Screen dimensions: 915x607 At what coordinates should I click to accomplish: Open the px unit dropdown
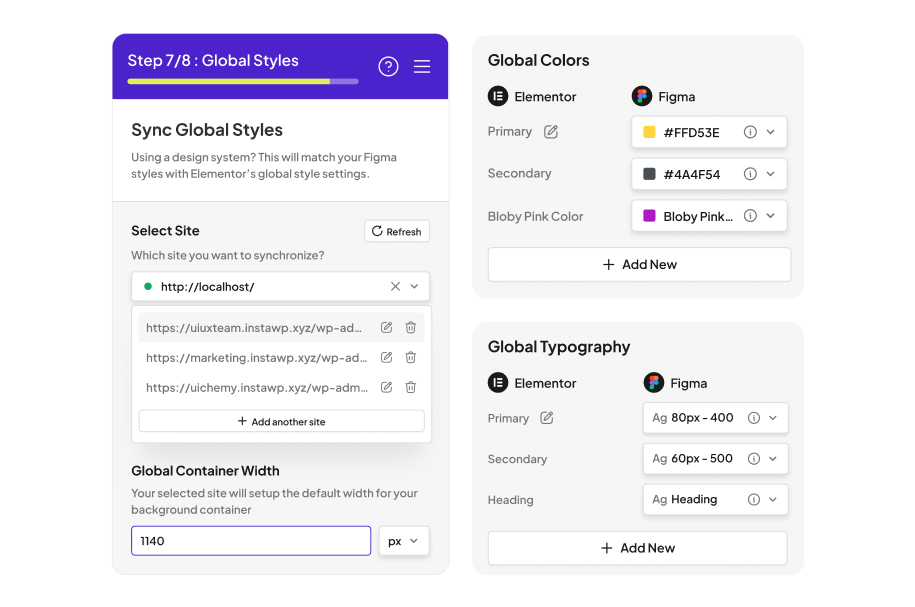(x=404, y=541)
